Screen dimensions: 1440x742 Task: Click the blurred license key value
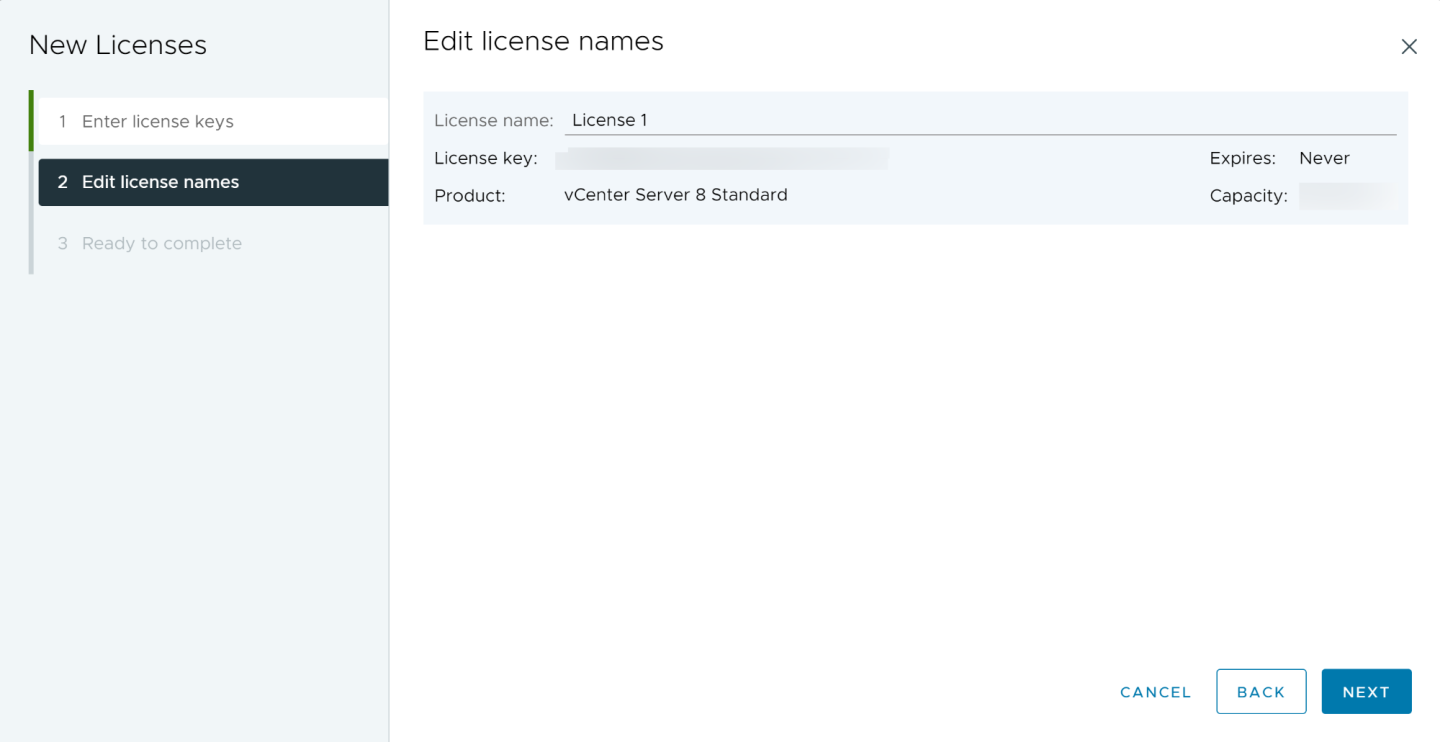722,158
